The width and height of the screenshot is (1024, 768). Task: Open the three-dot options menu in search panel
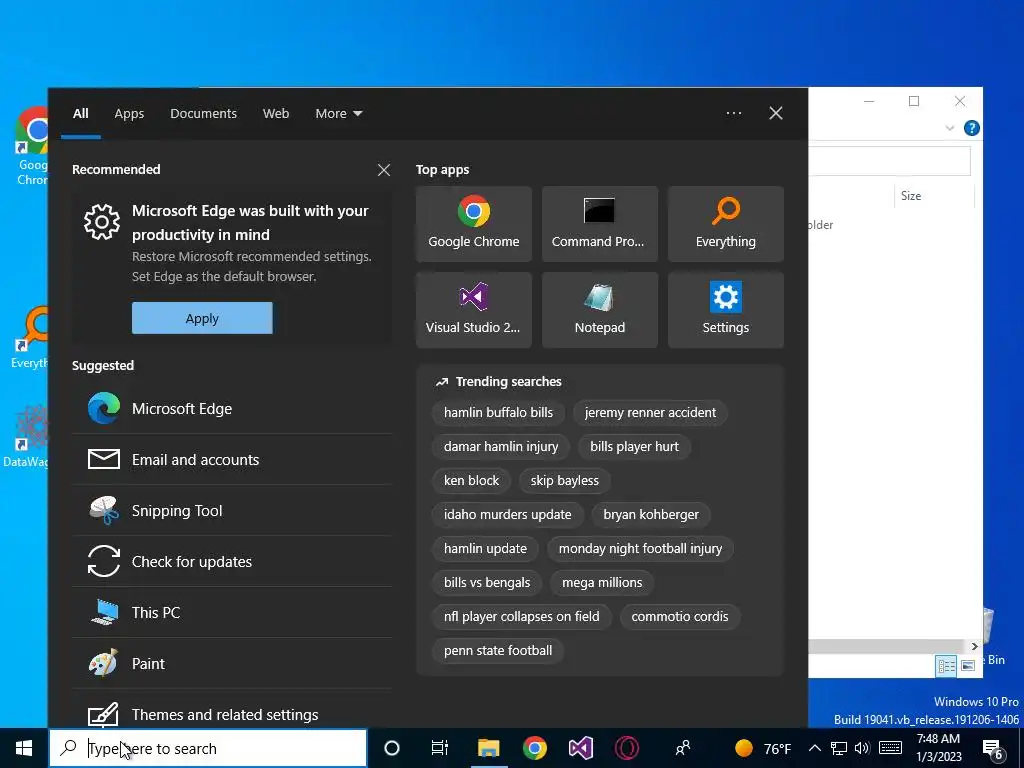[x=733, y=114]
